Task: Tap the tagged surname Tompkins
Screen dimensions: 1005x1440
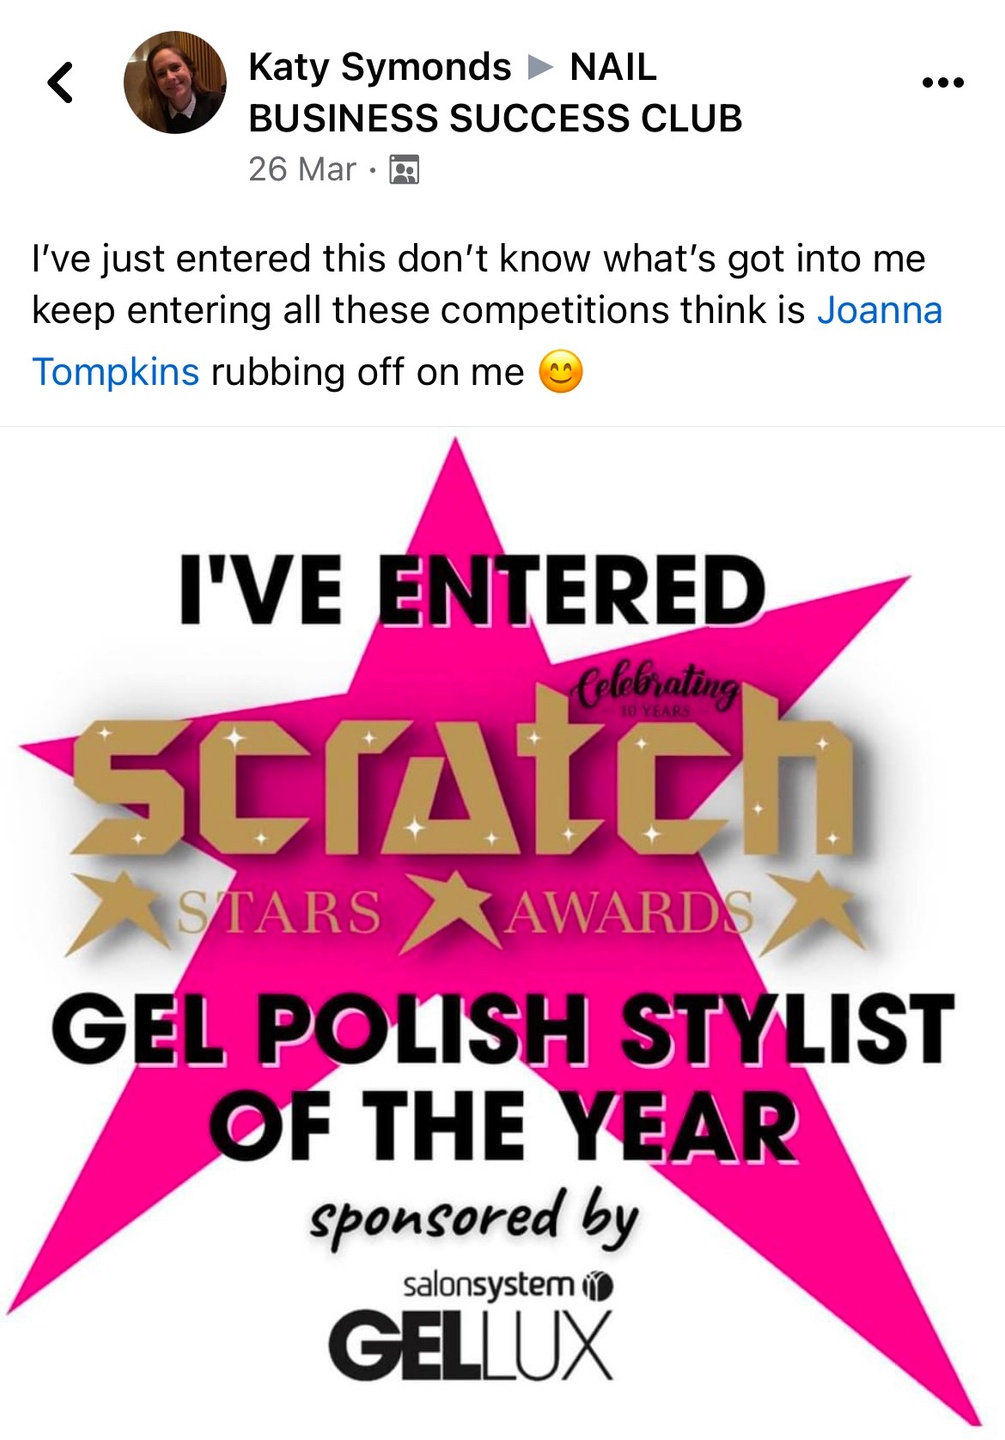Action: click(116, 372)
